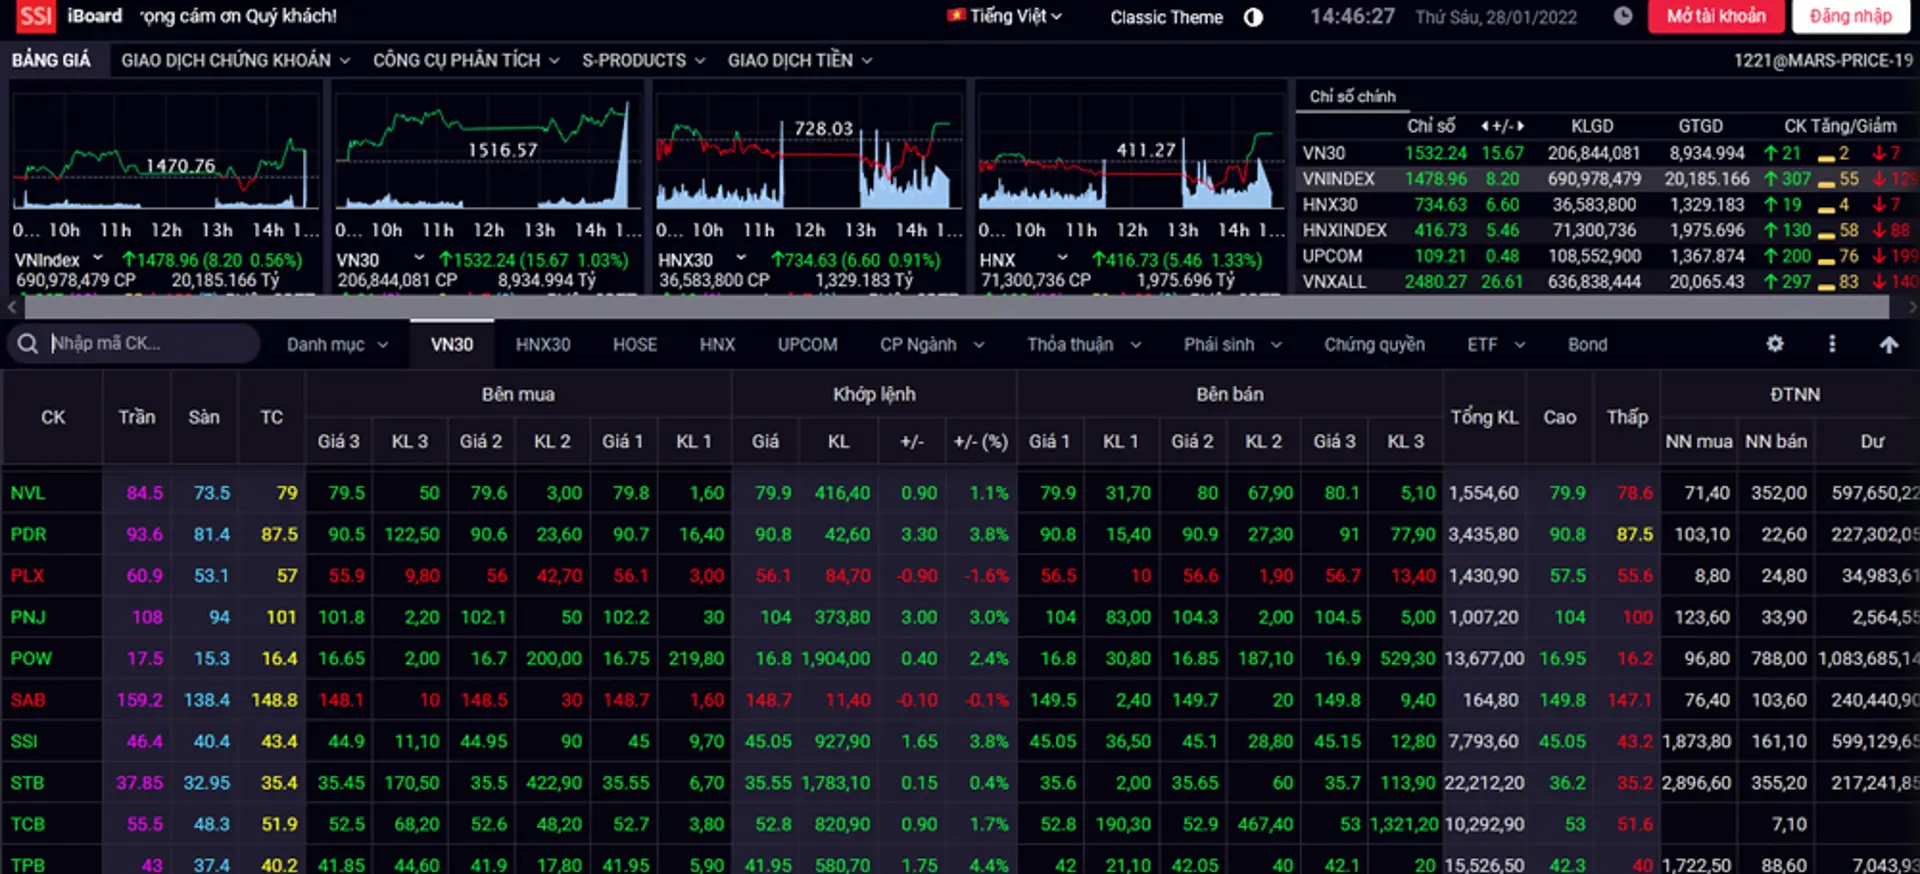The height and width of the screenshot is (874, 1920).
Task: Expand S-Products menu
Action: (644, 60)
